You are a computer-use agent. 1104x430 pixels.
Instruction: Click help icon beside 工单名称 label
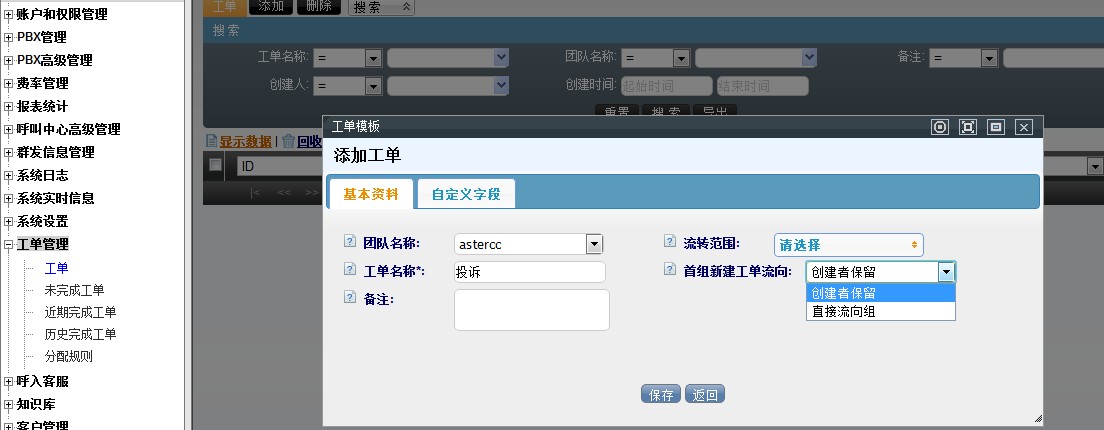350,269
